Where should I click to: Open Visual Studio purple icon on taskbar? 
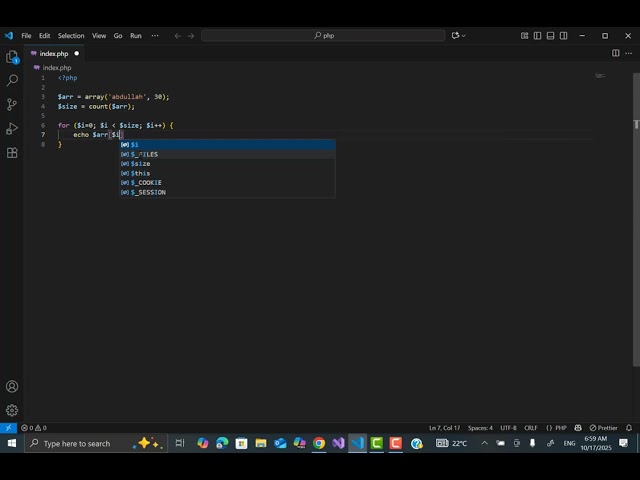click(338, 443)
